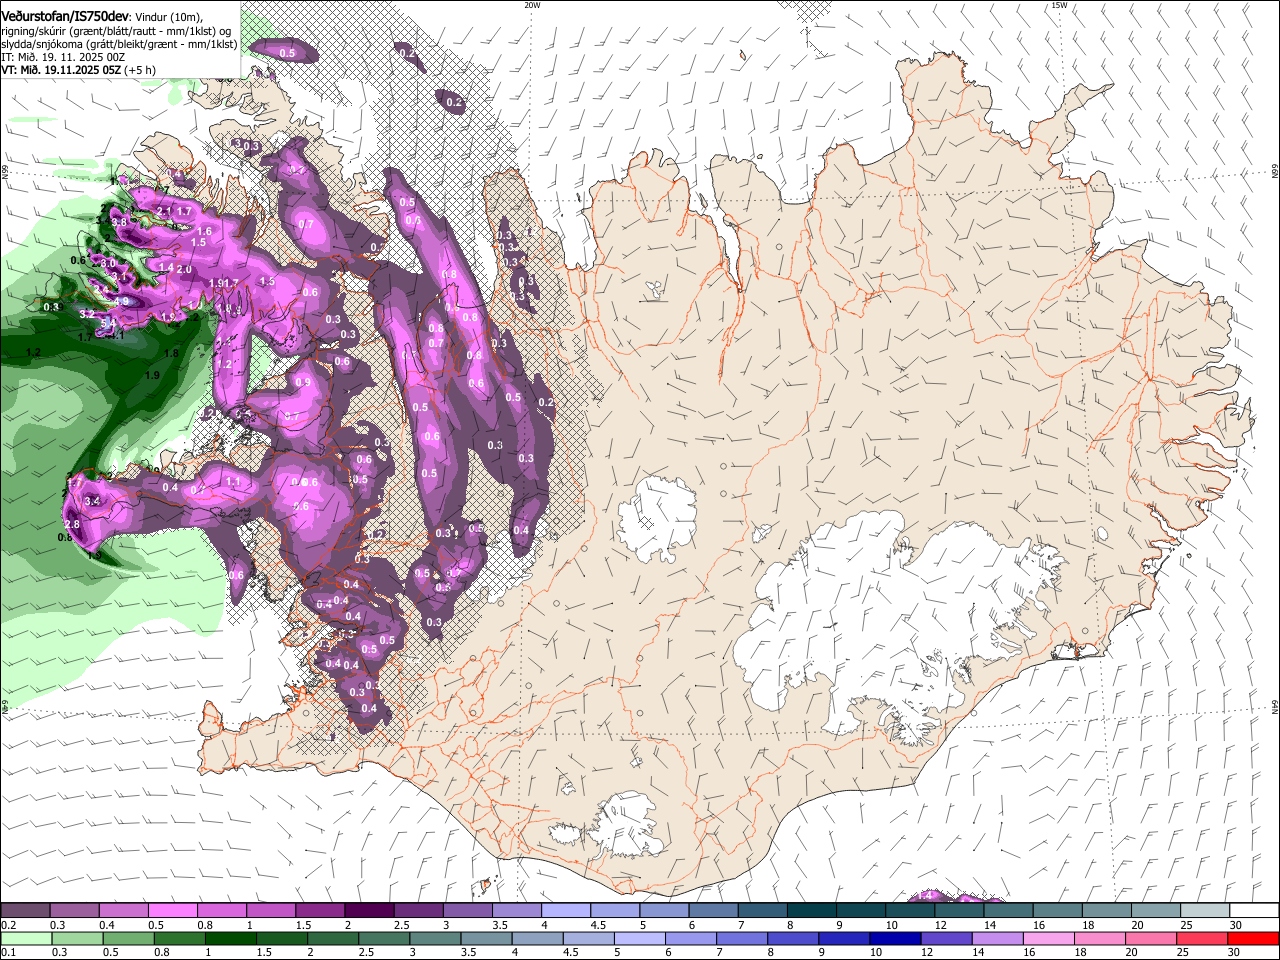Click the 4.9 precipitation value on the map
Image resolution: width=1280 pixels, height=960 pixels.
tap(121, 301)
